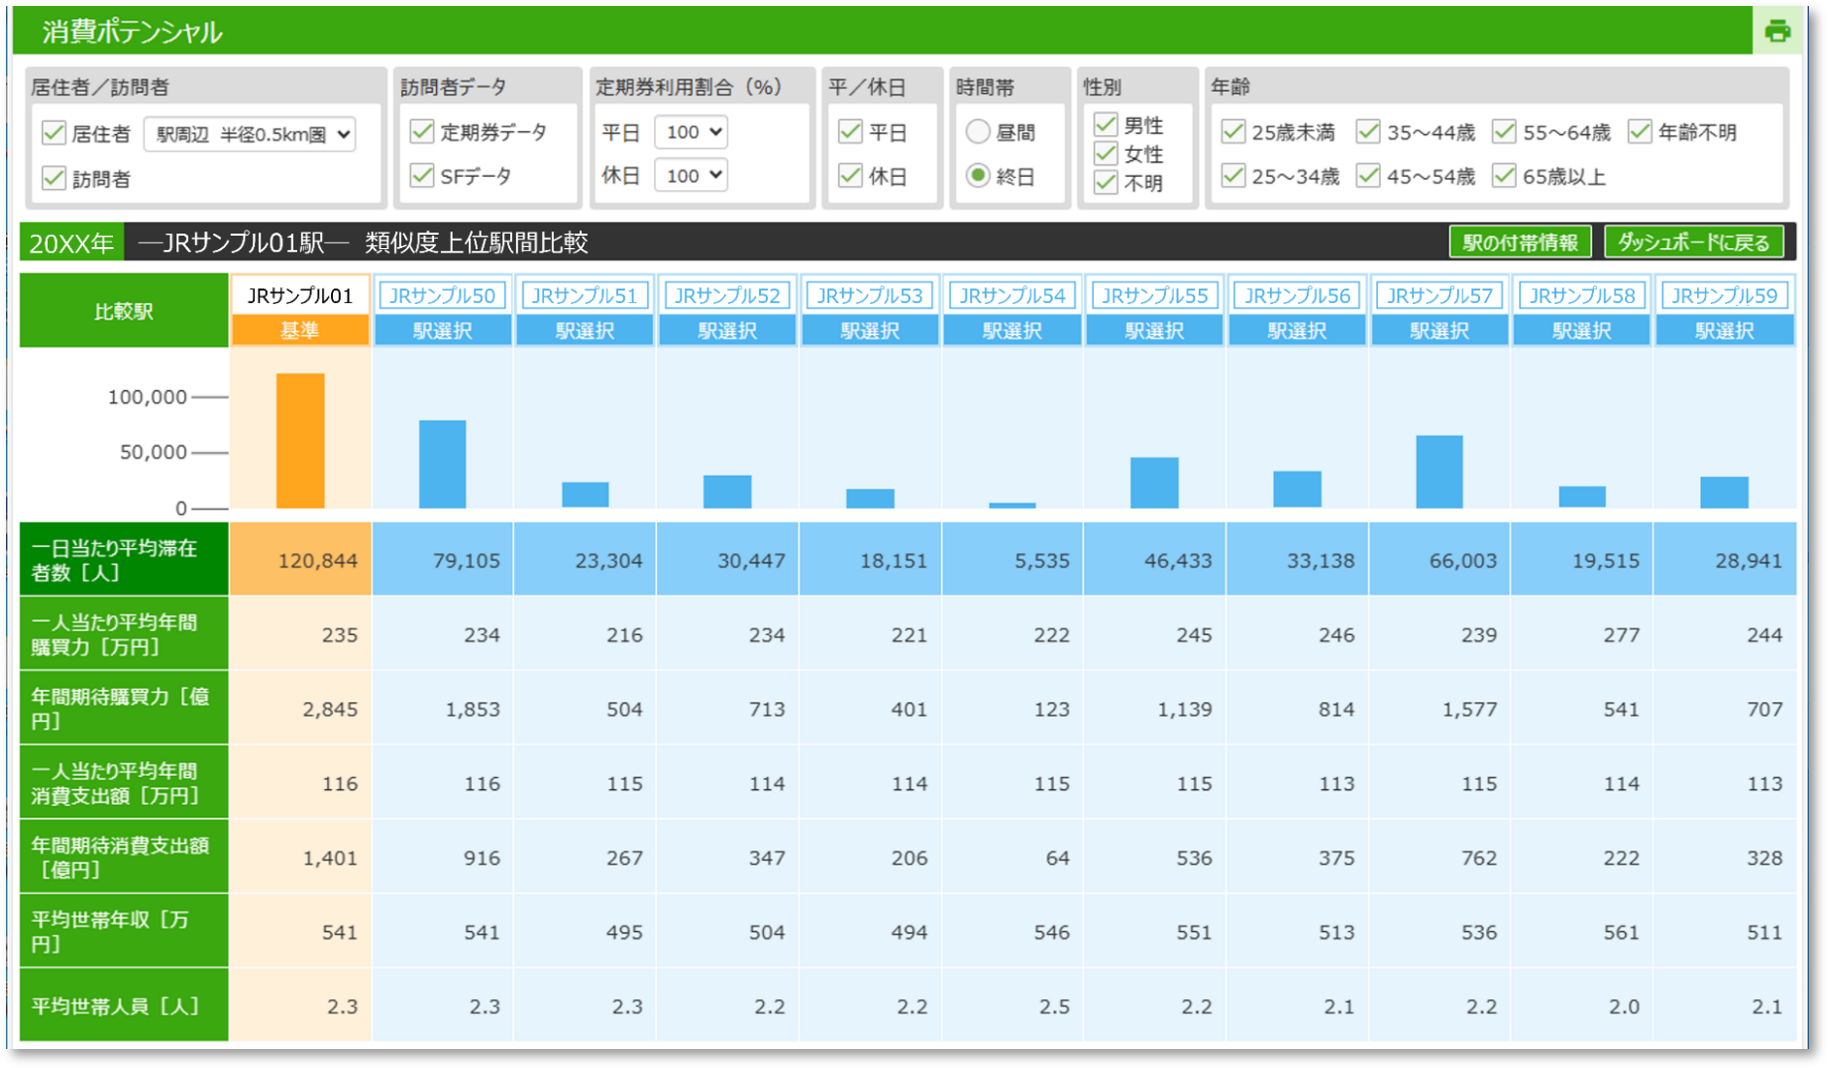Select the 年間期待購買力 row header
Viewport: 1828px width, 1068px height.
click(x=124, y=708)
